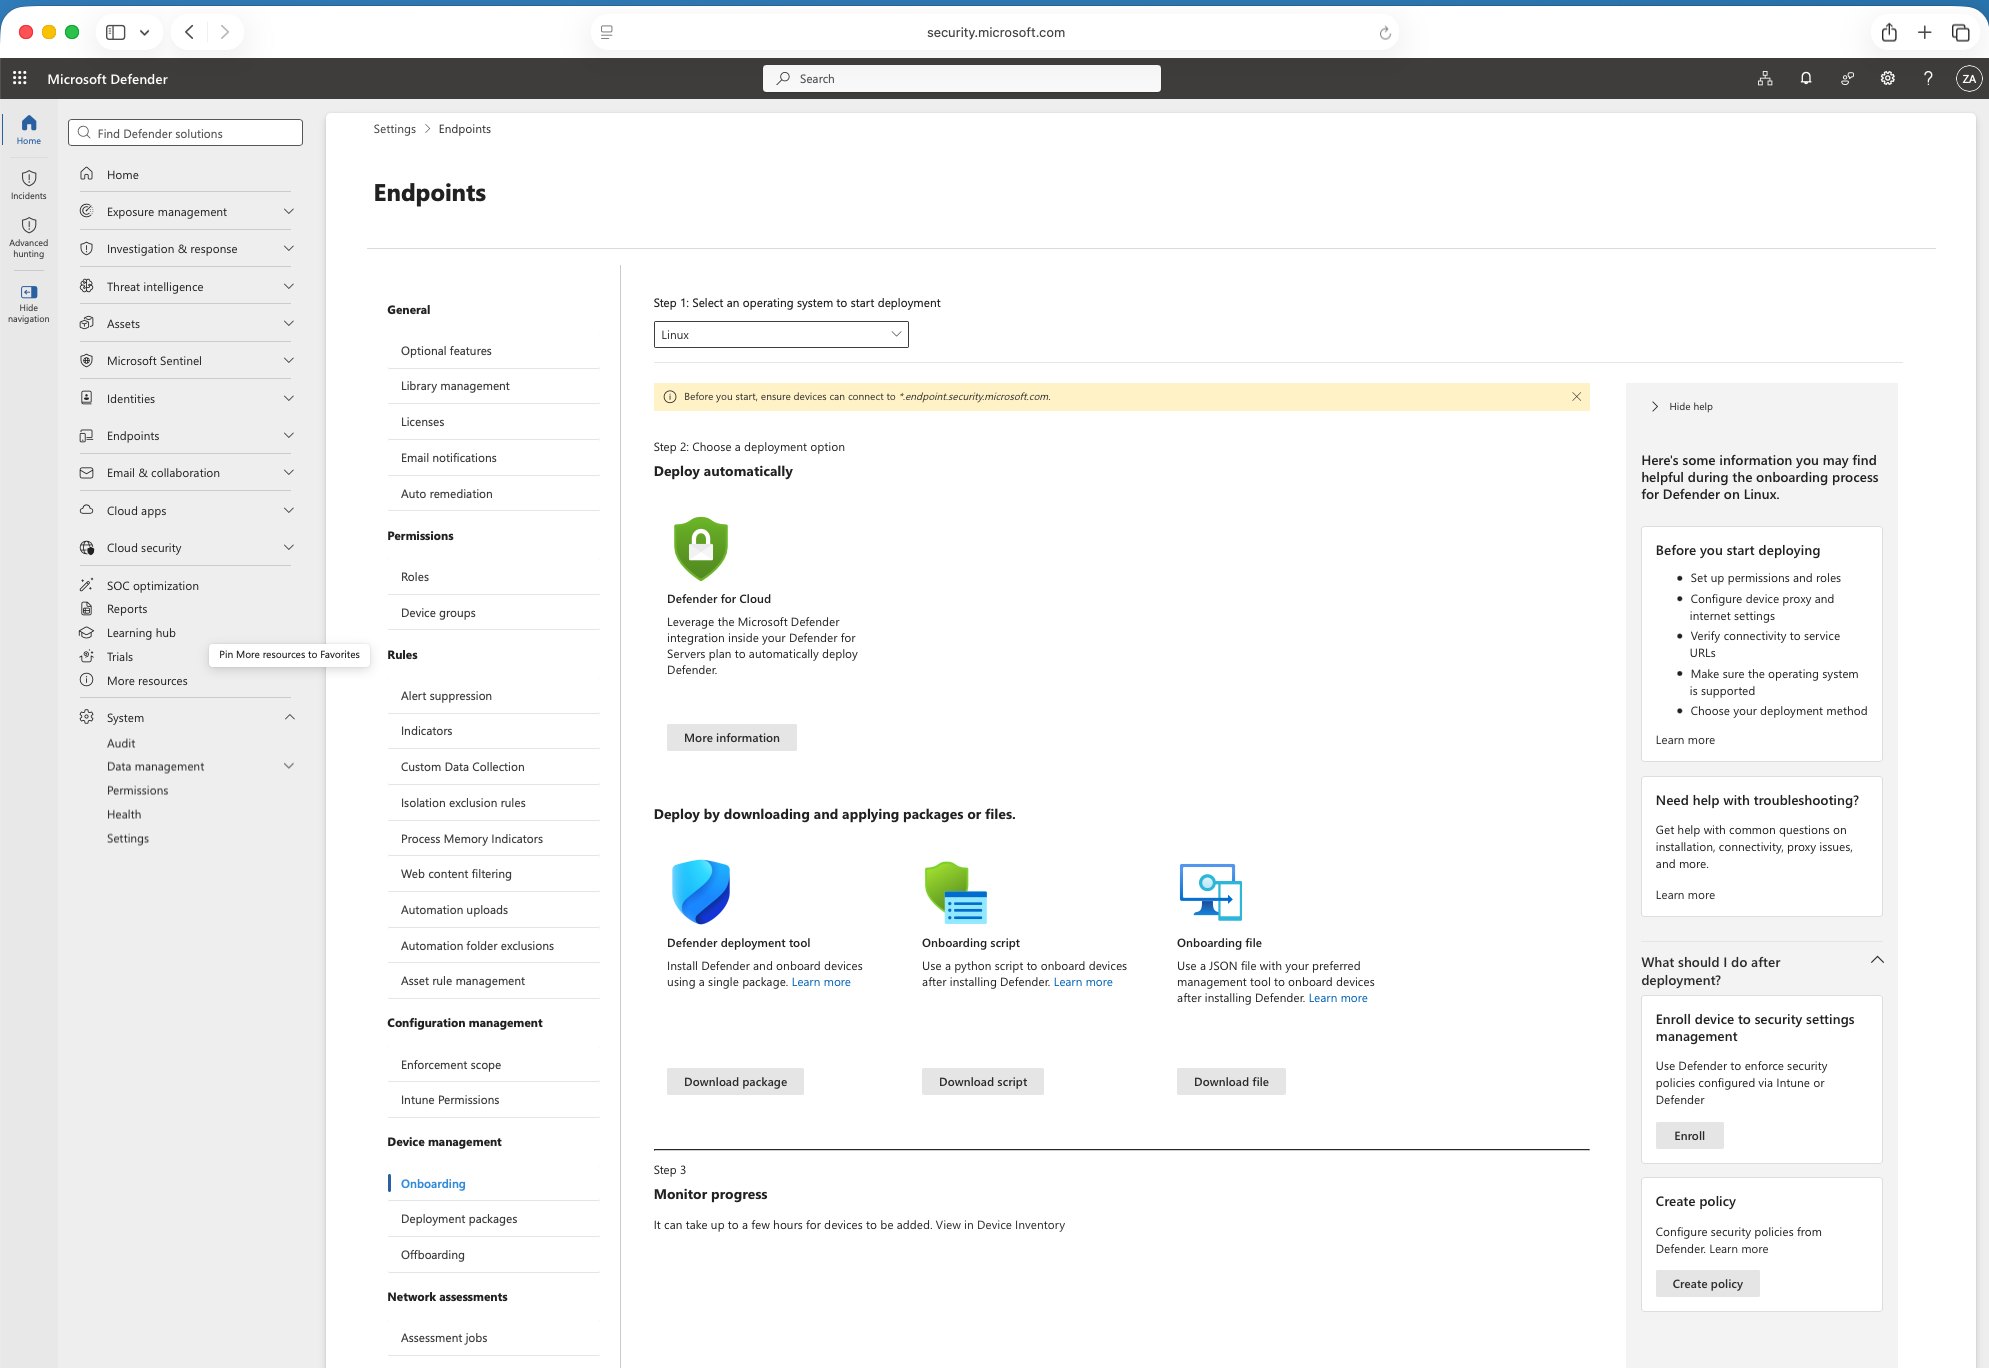The height and width of the screenshot is (1368, 1989).
Task: Collapse the Hide help panel
Action: (x=1682, y=407)
